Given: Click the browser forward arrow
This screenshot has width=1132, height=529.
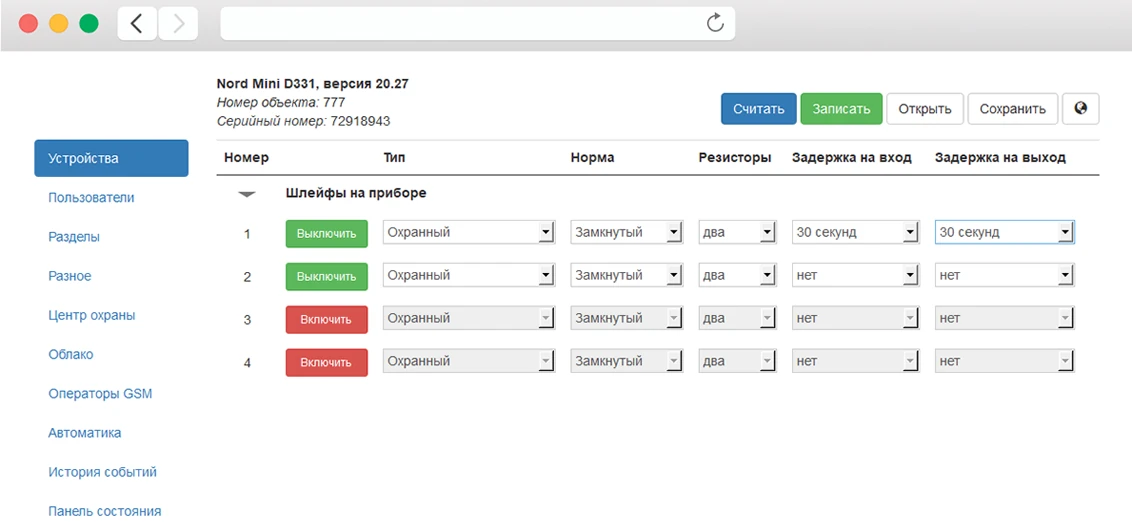Looking at the screenshot, I should pyautogui.click(x=178, y=24).
